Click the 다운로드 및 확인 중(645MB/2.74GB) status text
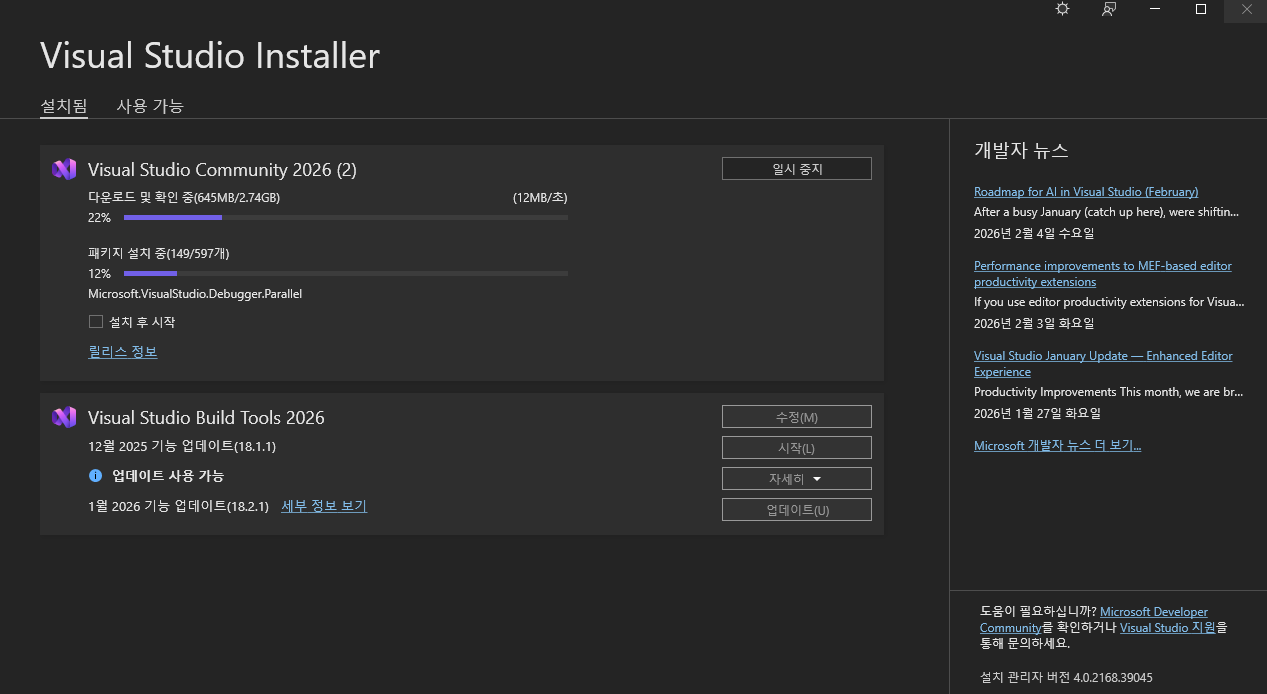The image size is (1267, 694). 184,198
